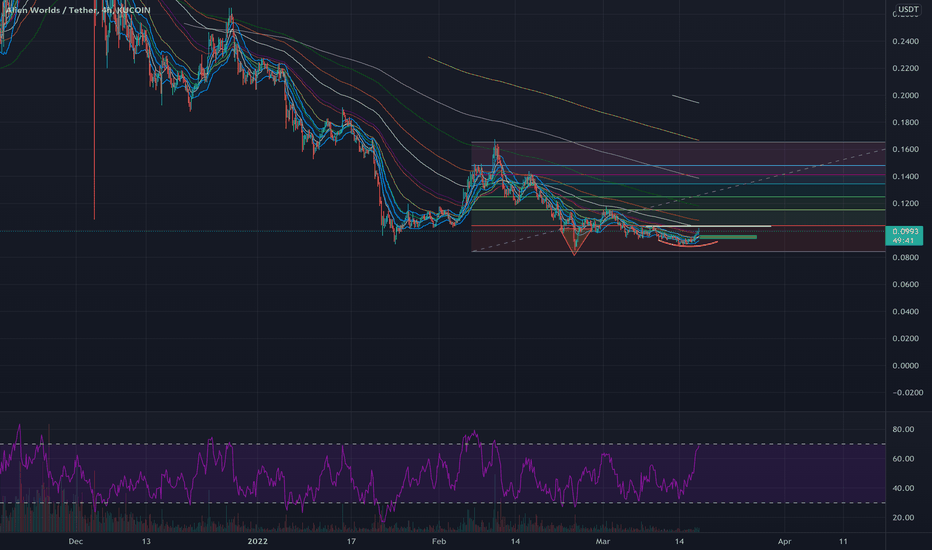The width and height of the screenshot is (932, 550).
Task: Click the Dec date label on time axis
Action: coord(75,541)
